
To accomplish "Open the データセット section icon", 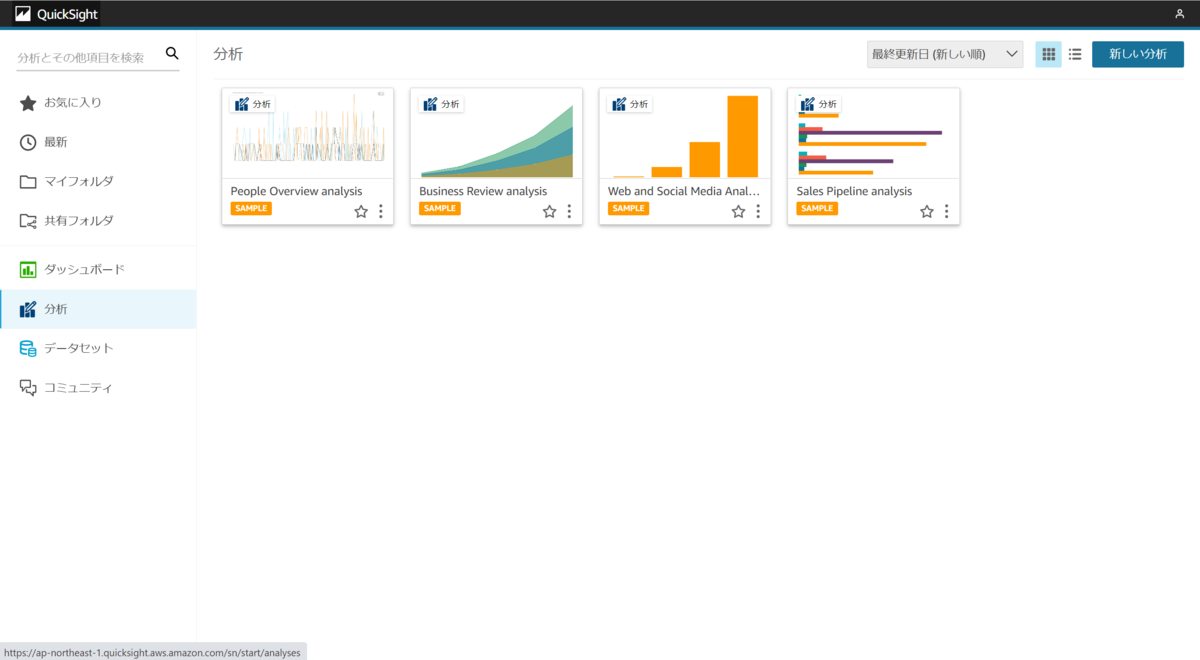I will point(28,347).
